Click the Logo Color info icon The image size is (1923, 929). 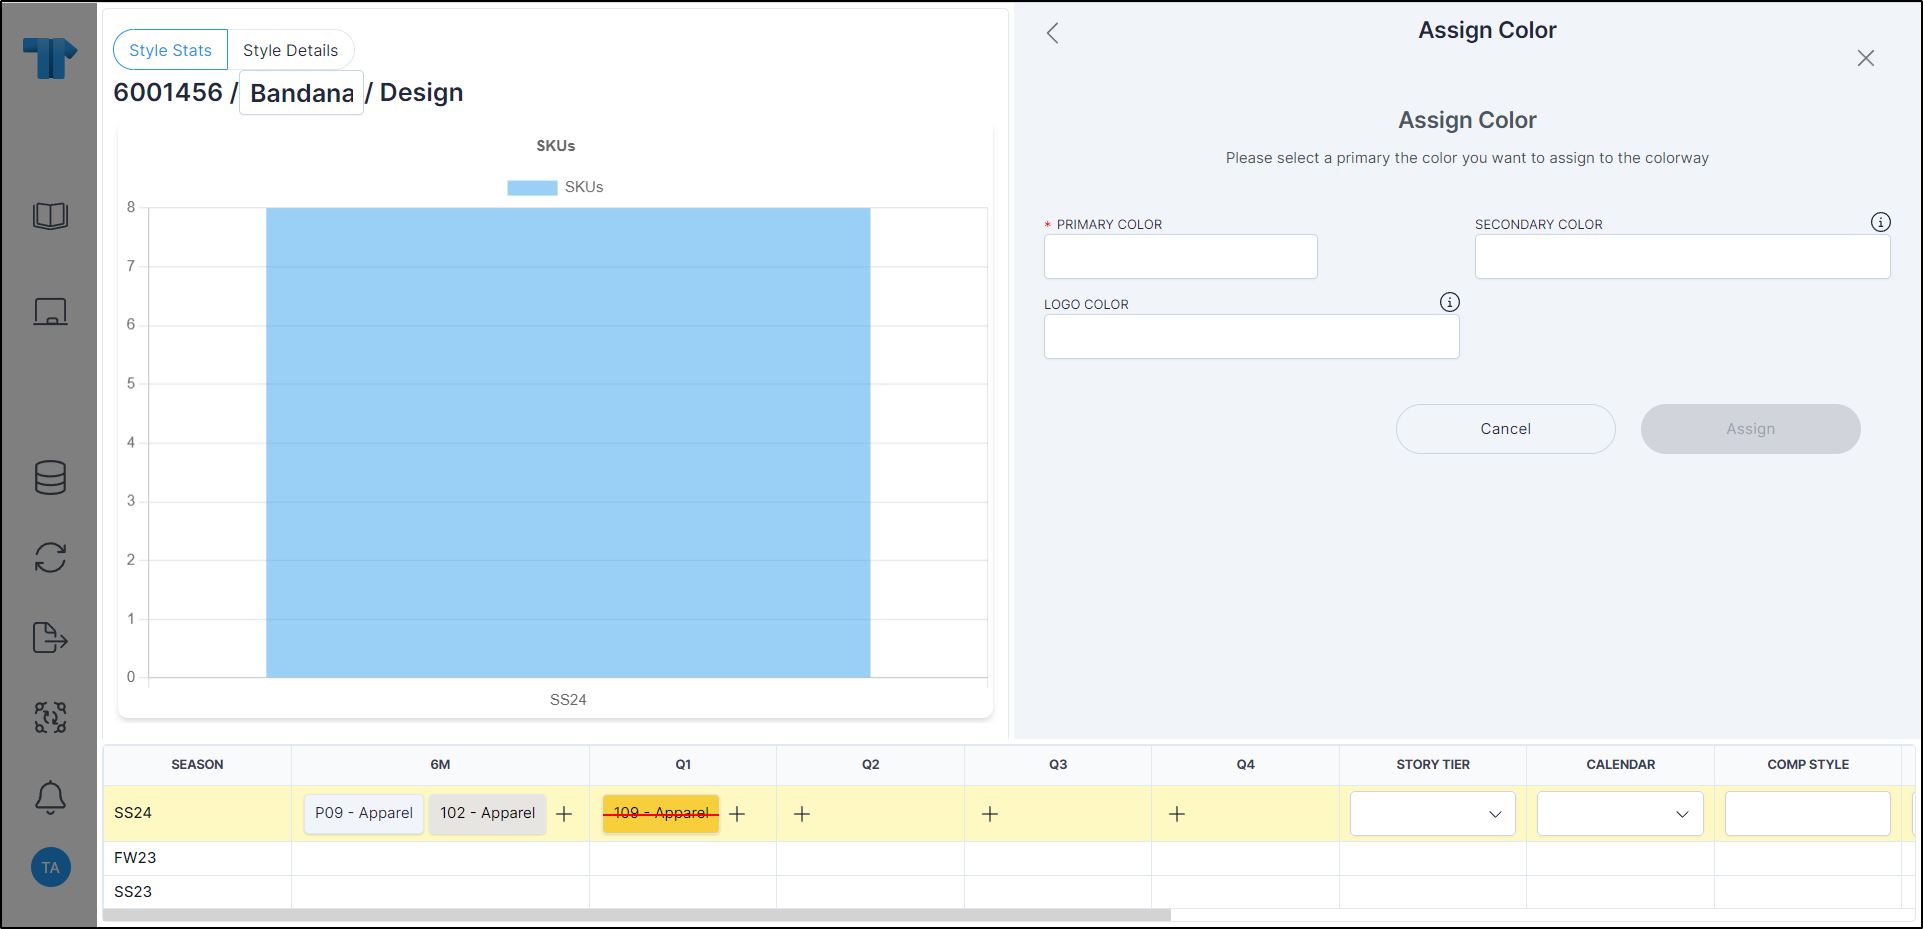1449,301
